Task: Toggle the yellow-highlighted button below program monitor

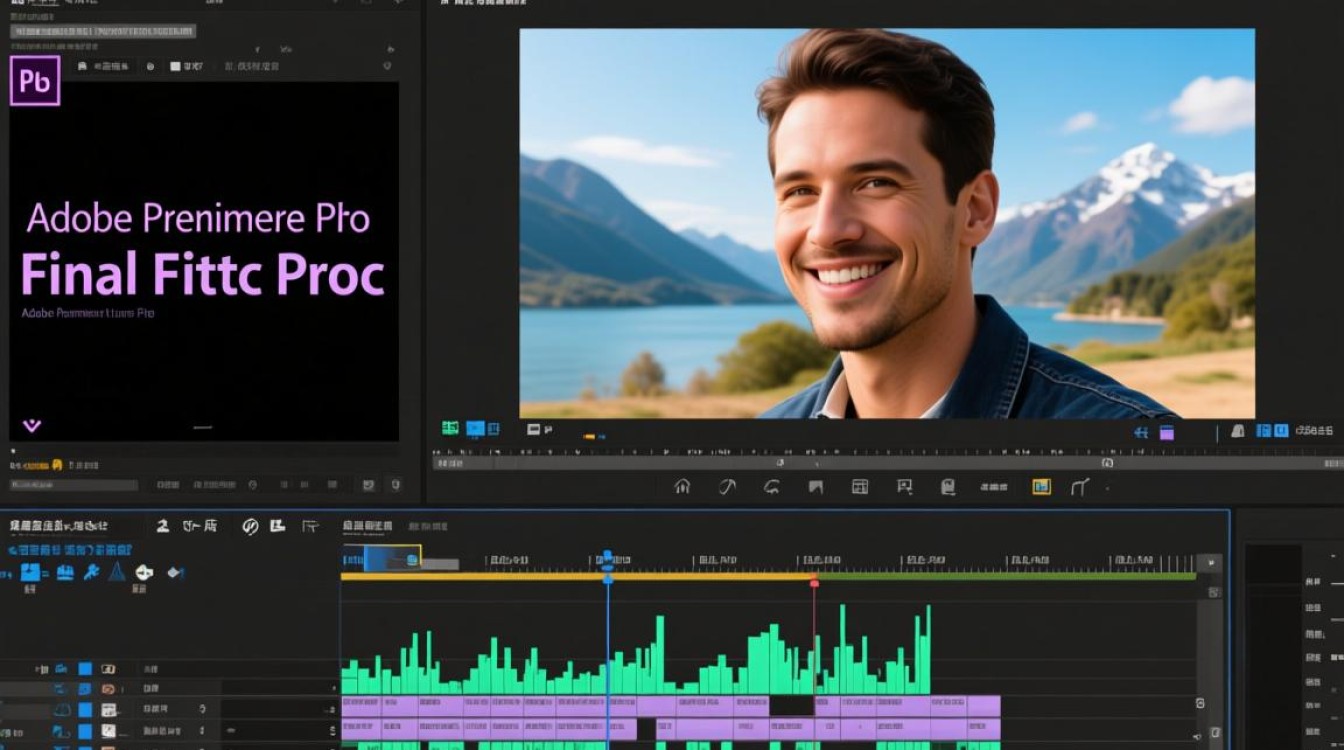Action: tap(1042, 487)
